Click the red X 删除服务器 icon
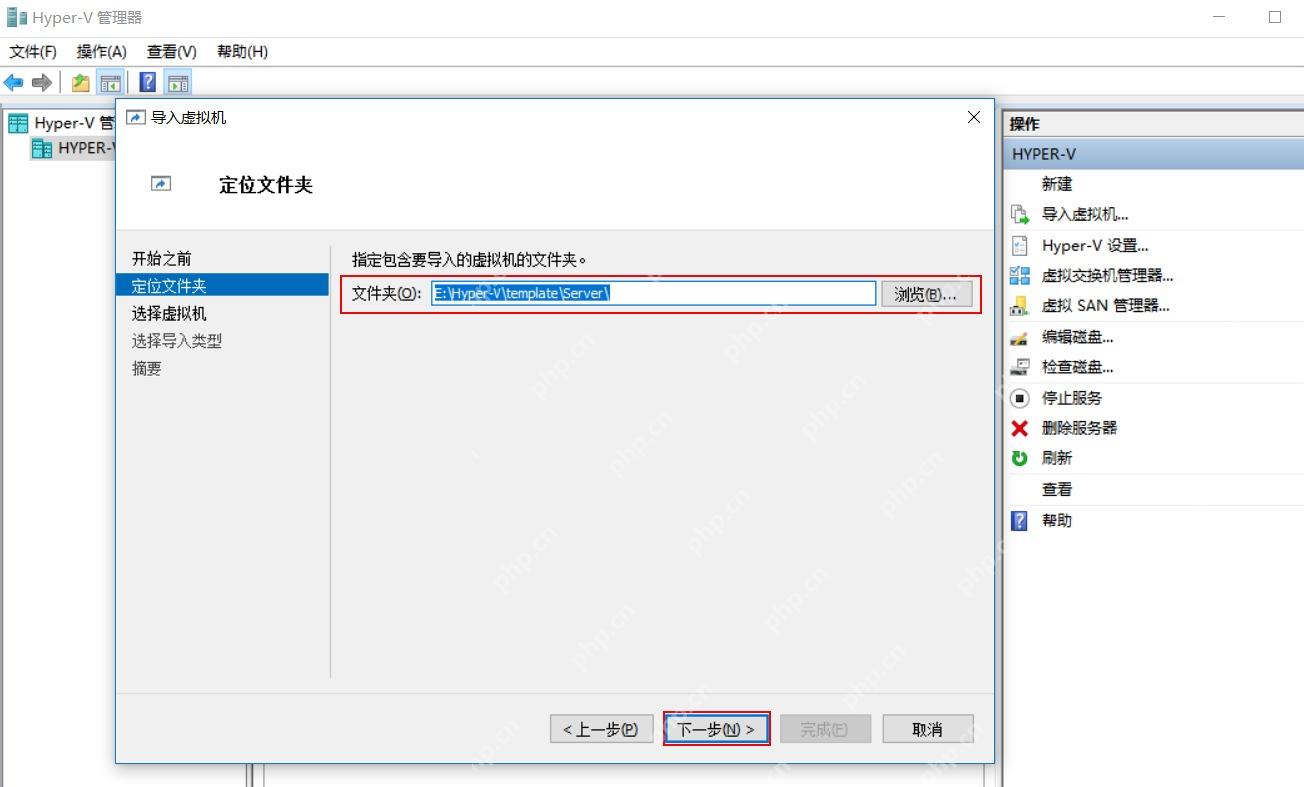 (x=1020, y=428)
